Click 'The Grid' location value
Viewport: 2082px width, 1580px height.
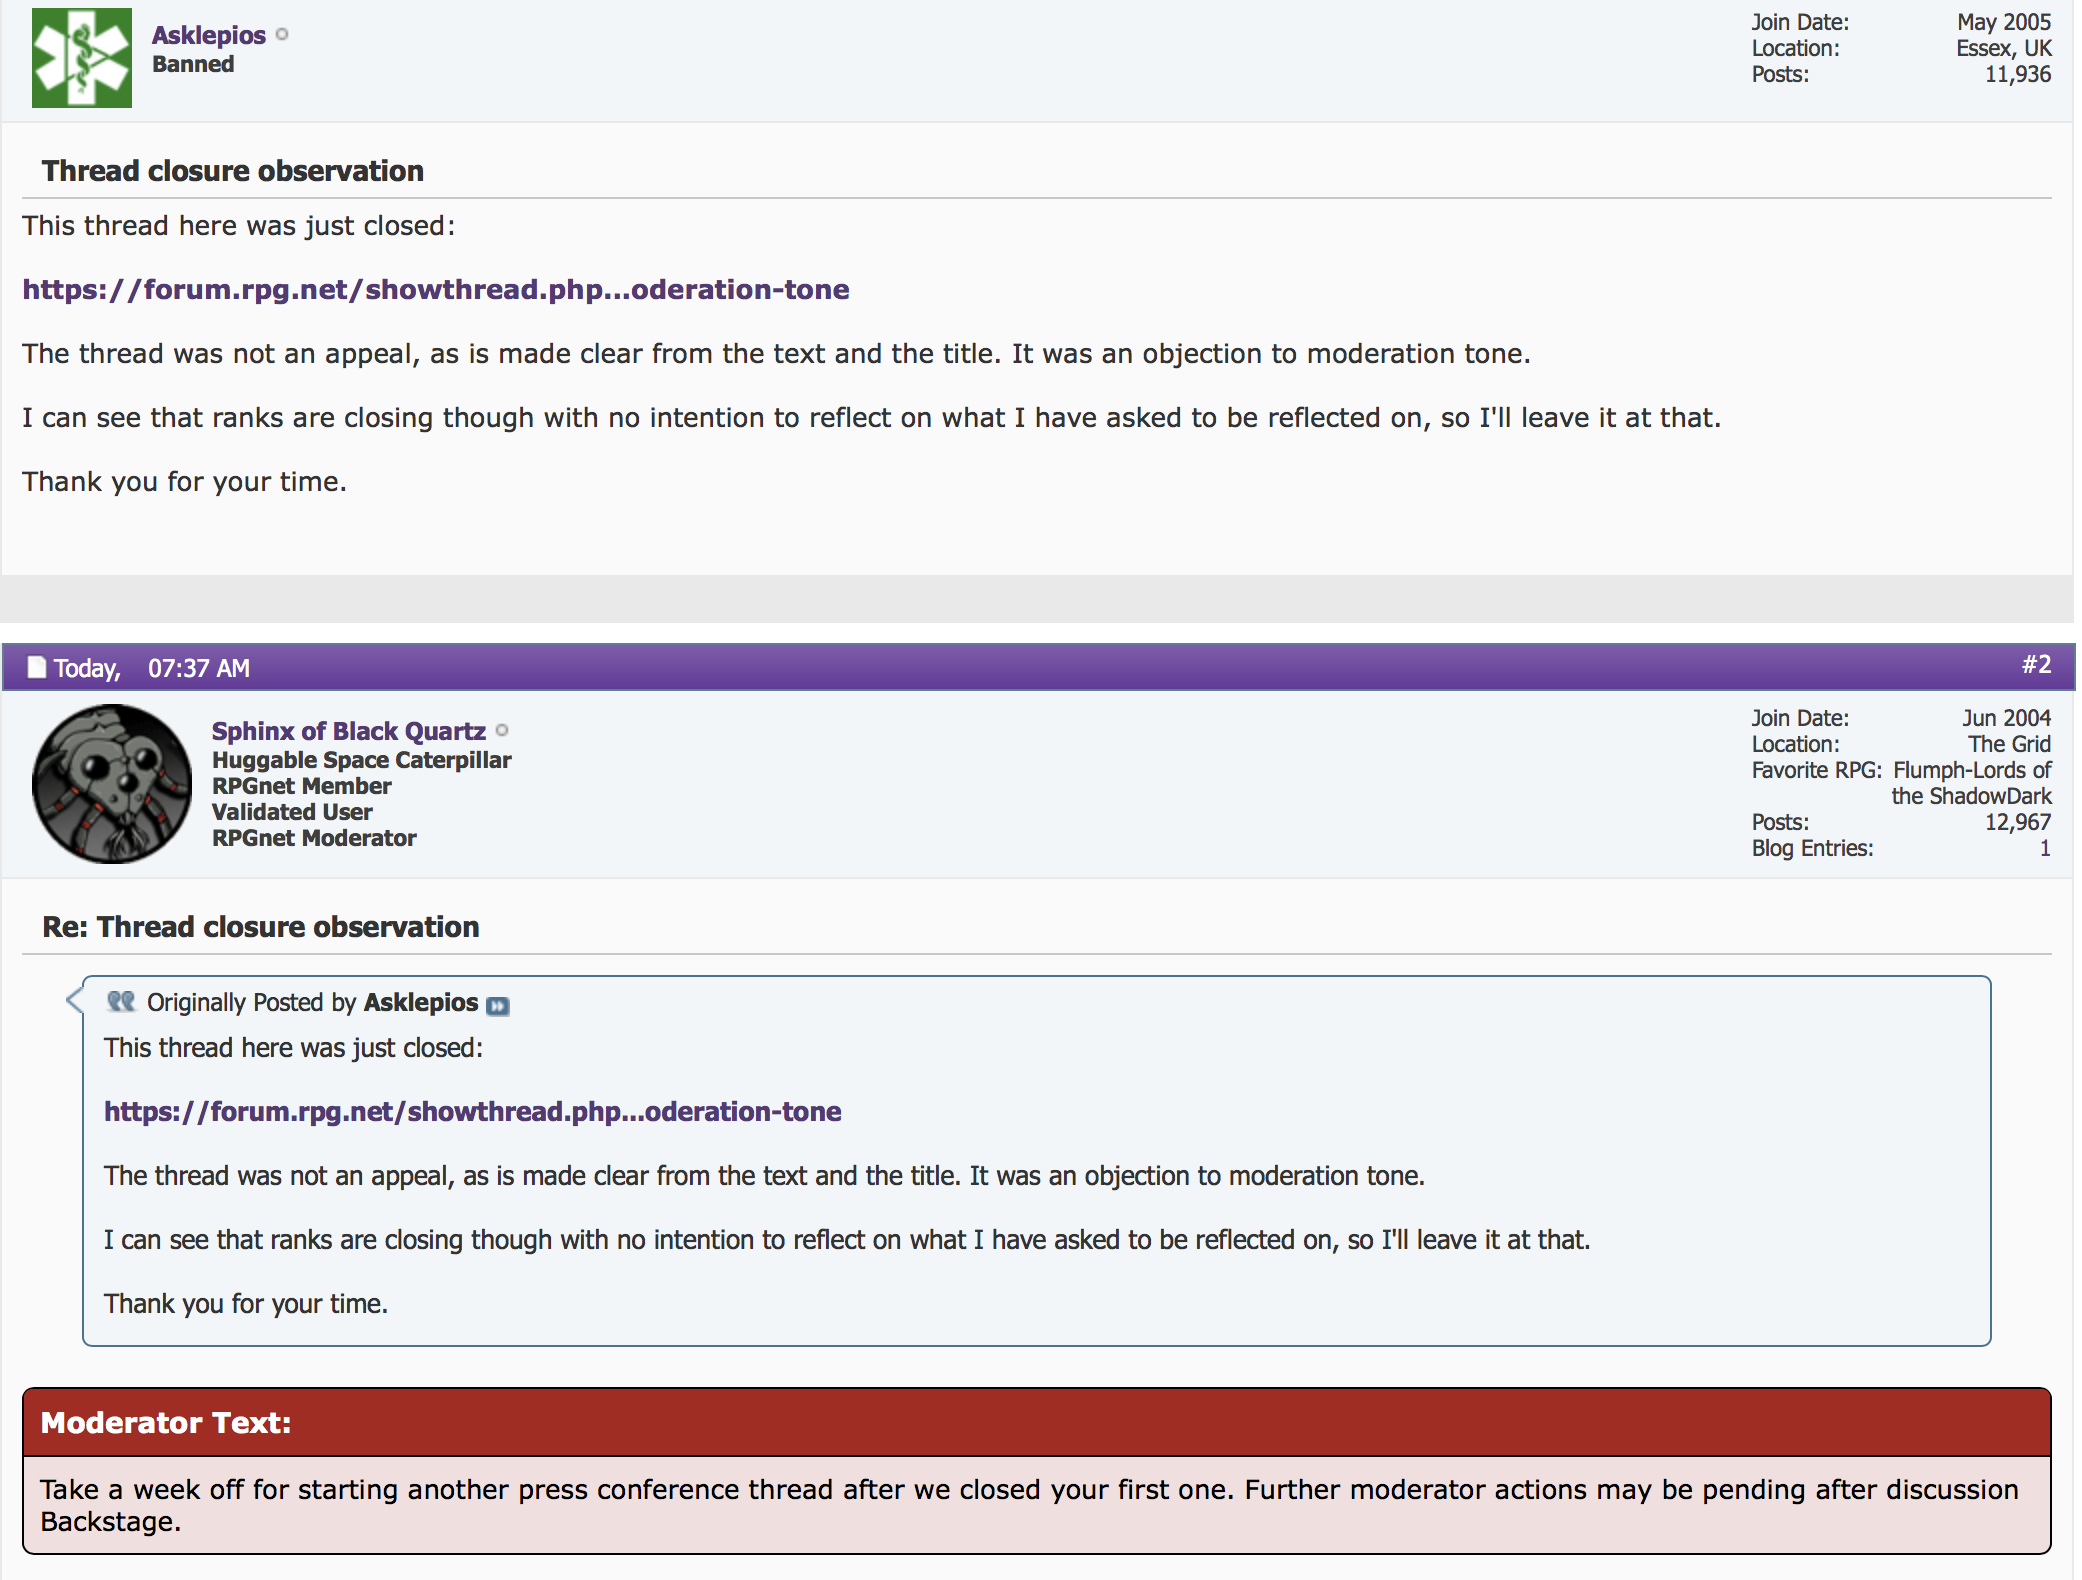(2010, 744)
